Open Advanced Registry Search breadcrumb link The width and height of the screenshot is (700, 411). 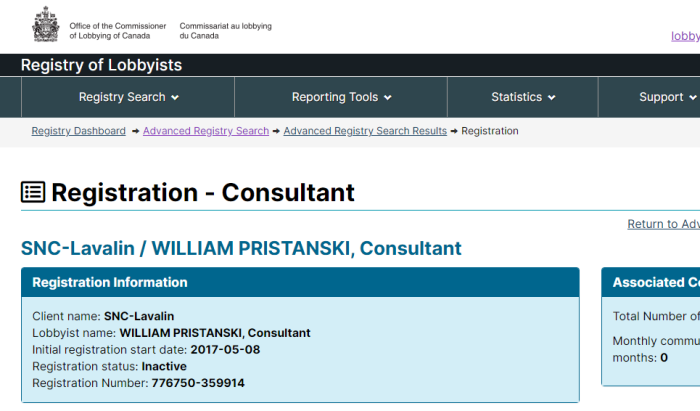(206, 131)
